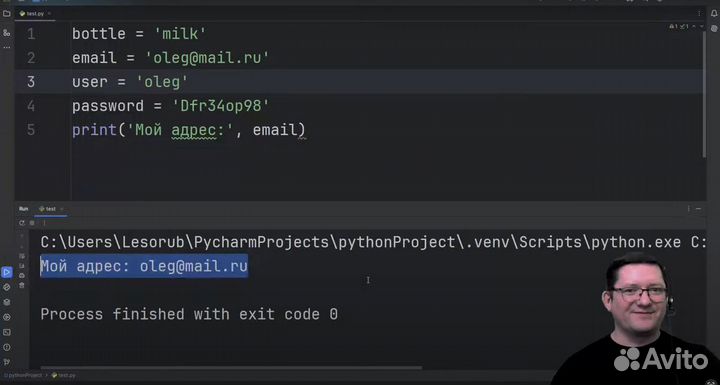Open the Python Packages layers icon
Viewport: 720px width, 385px height.
[x=6, y=302]
